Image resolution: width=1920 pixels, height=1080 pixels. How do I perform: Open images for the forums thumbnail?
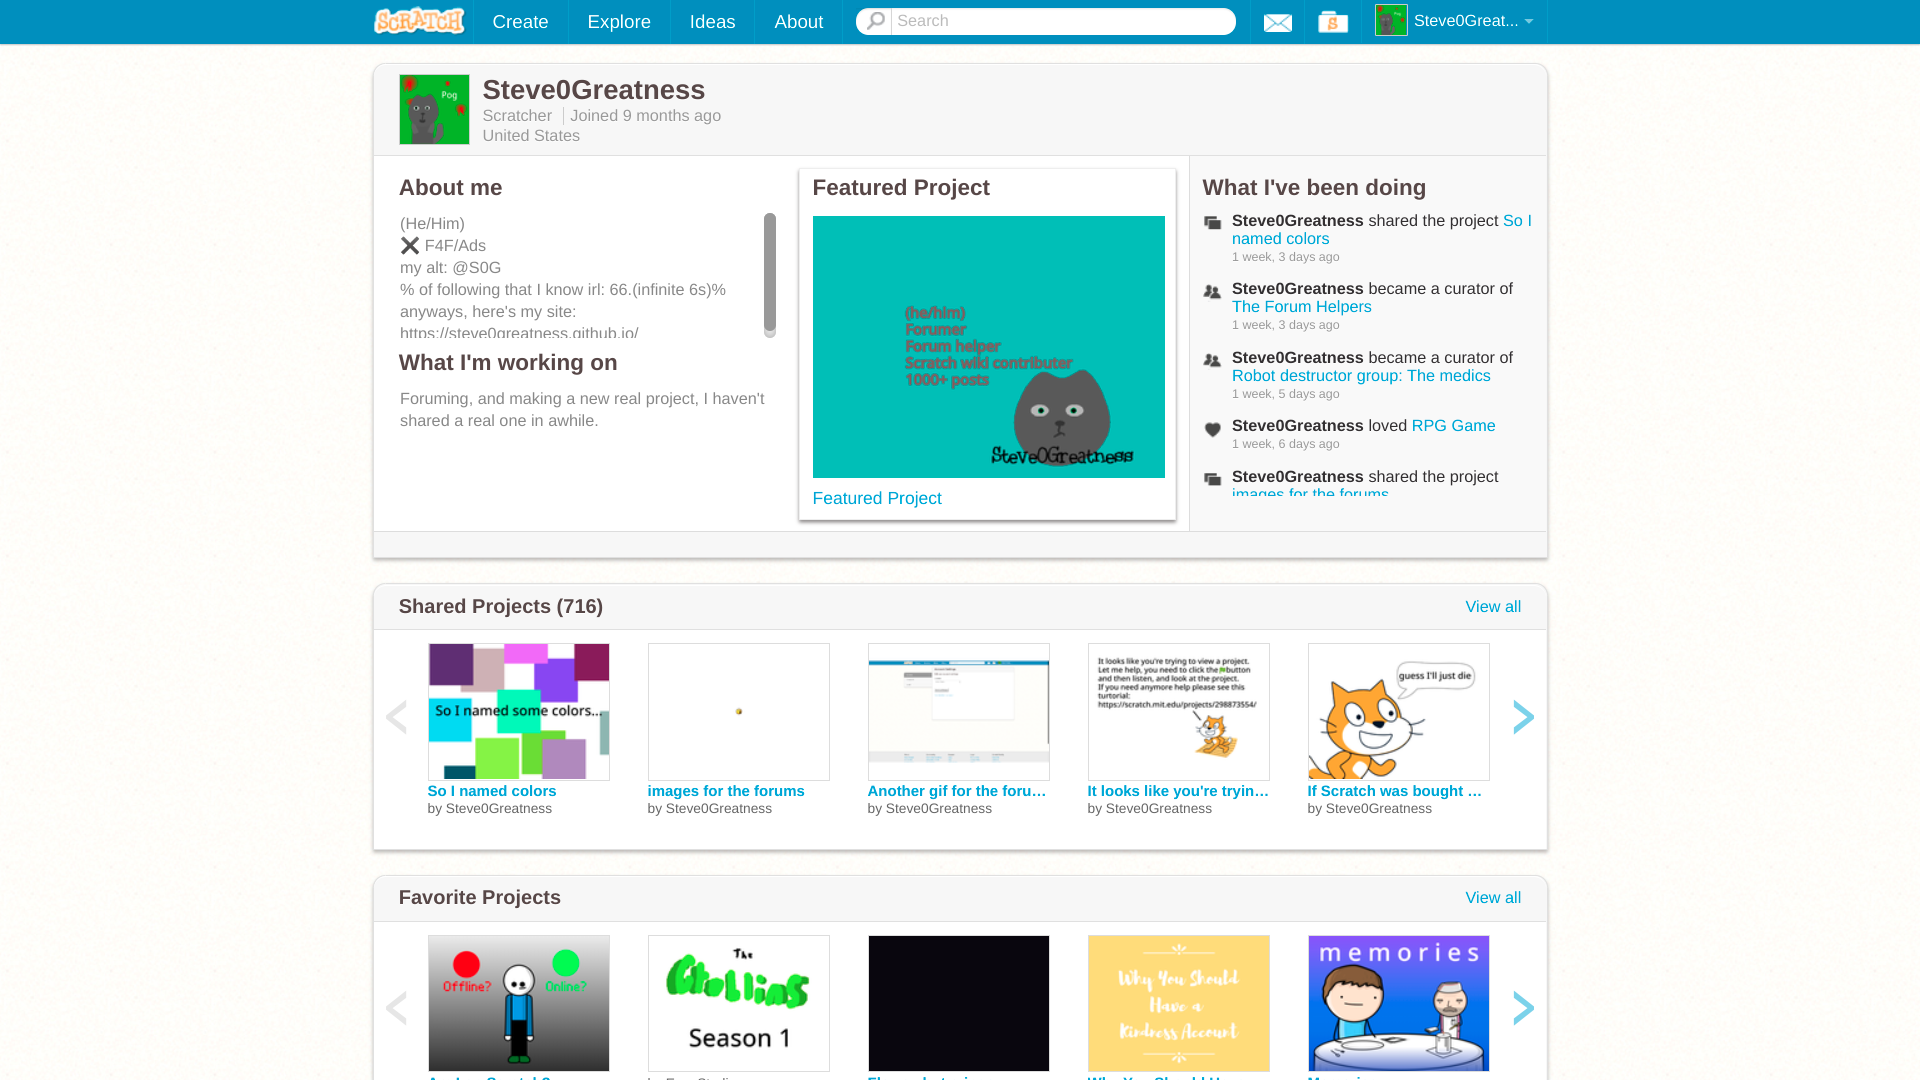click(x=738, y=712)
